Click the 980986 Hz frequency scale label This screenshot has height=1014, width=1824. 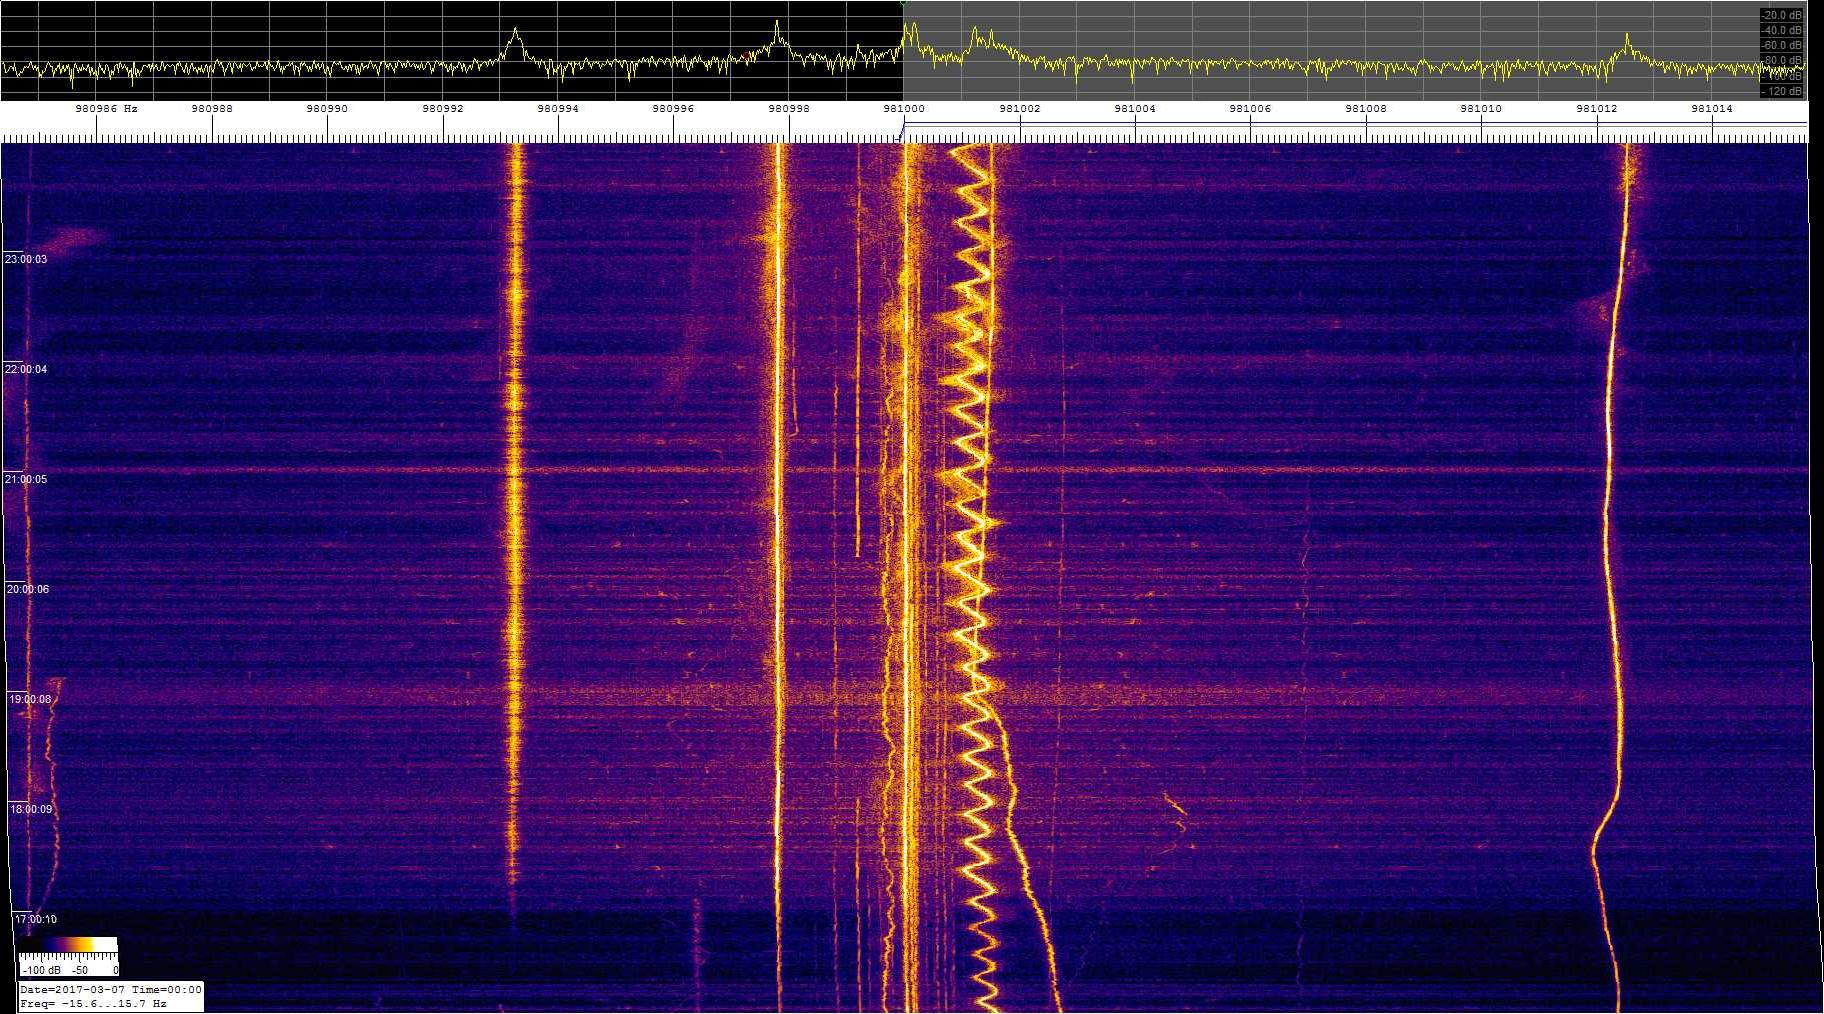(x=106, y=108)
